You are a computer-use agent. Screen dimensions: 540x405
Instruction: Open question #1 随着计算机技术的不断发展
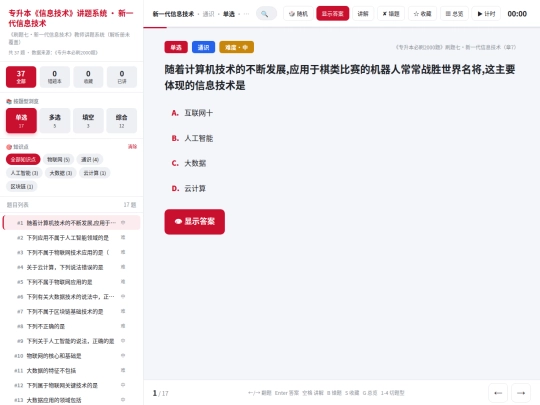(x=72, y=223)
